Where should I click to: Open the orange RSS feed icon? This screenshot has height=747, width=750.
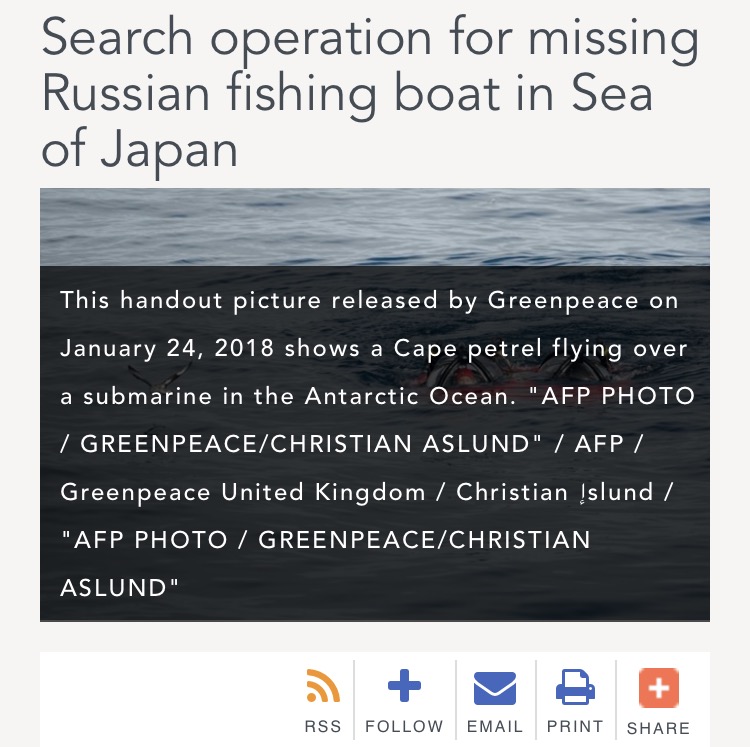[323, 687]
